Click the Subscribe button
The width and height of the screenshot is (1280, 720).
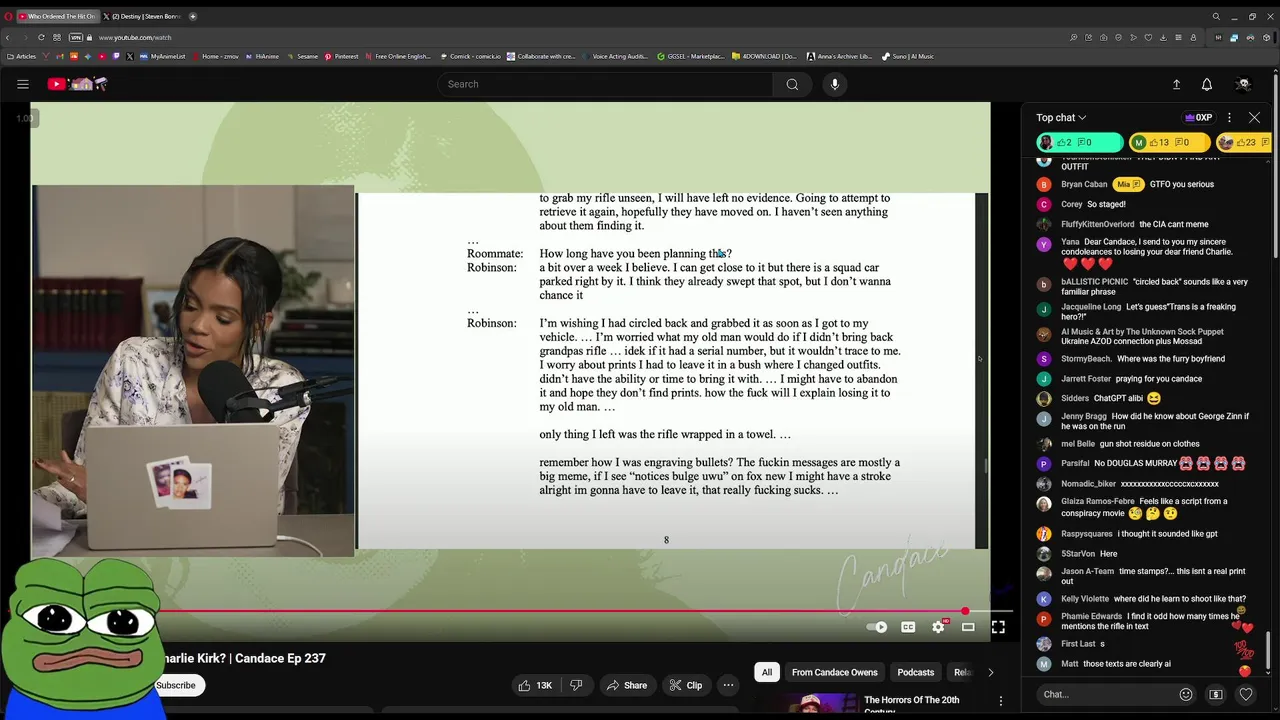[175, 685]
